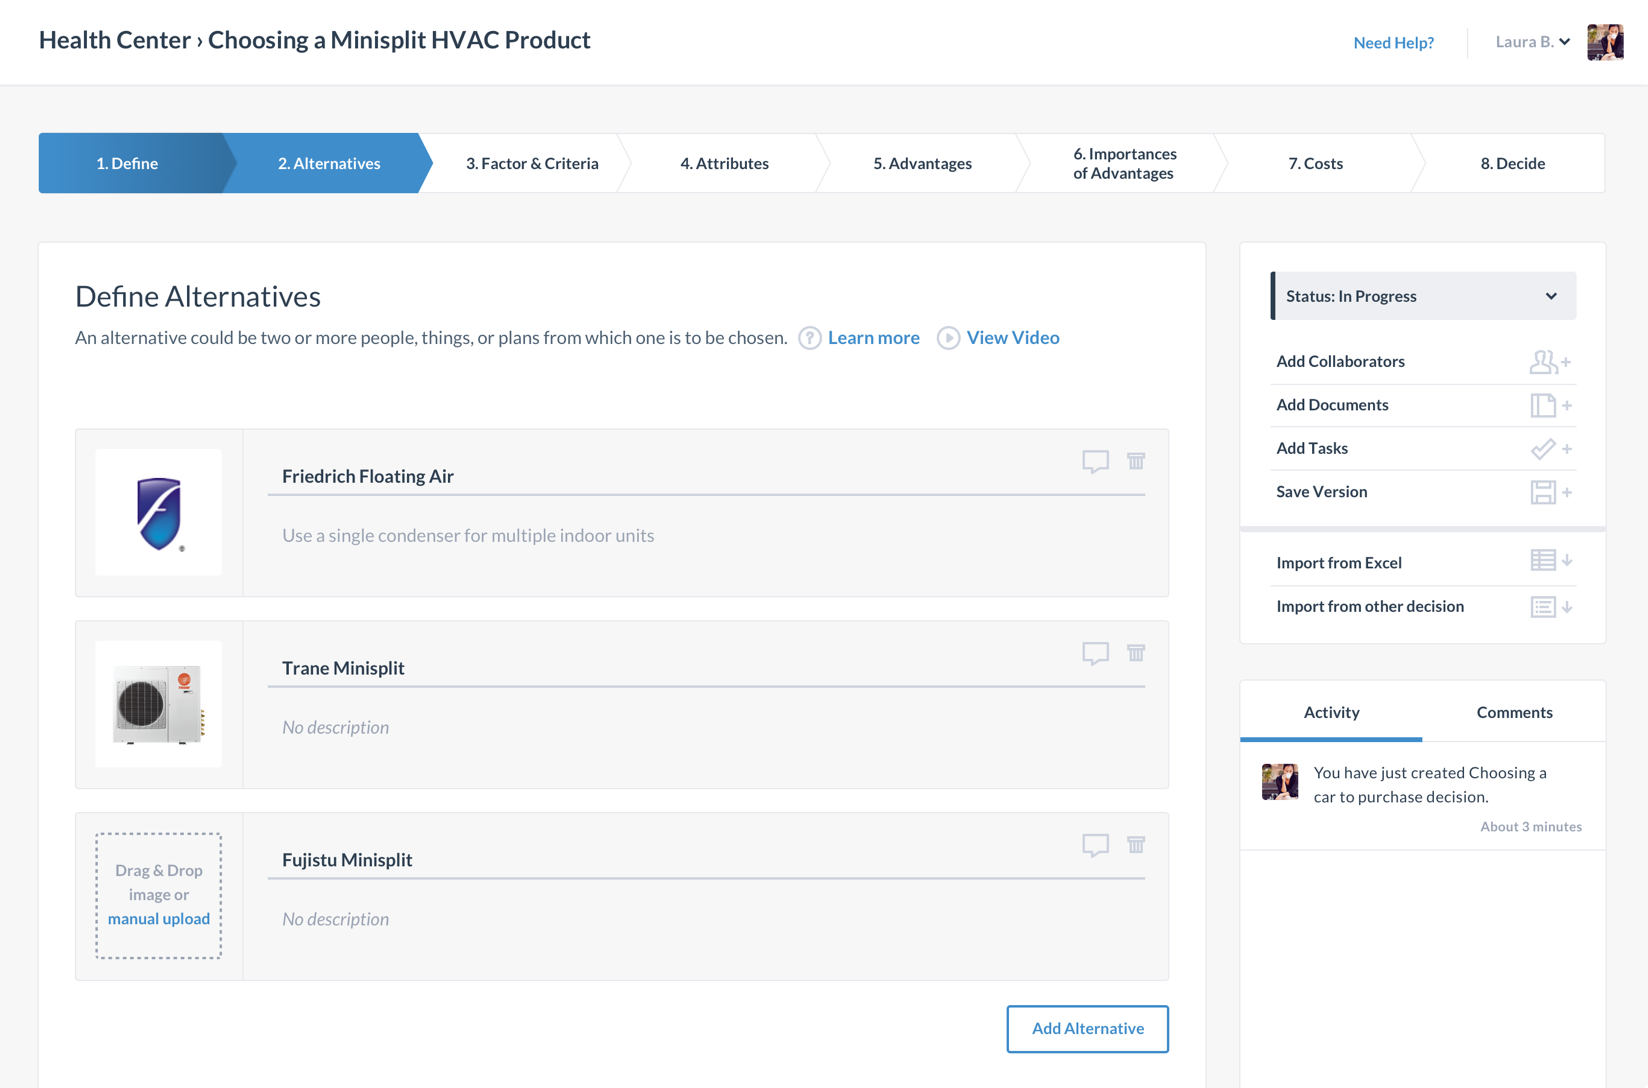This screenshot has width=1648, height=1088.
Task: Click Health Center breadcrumb
Action: point(115,40)
